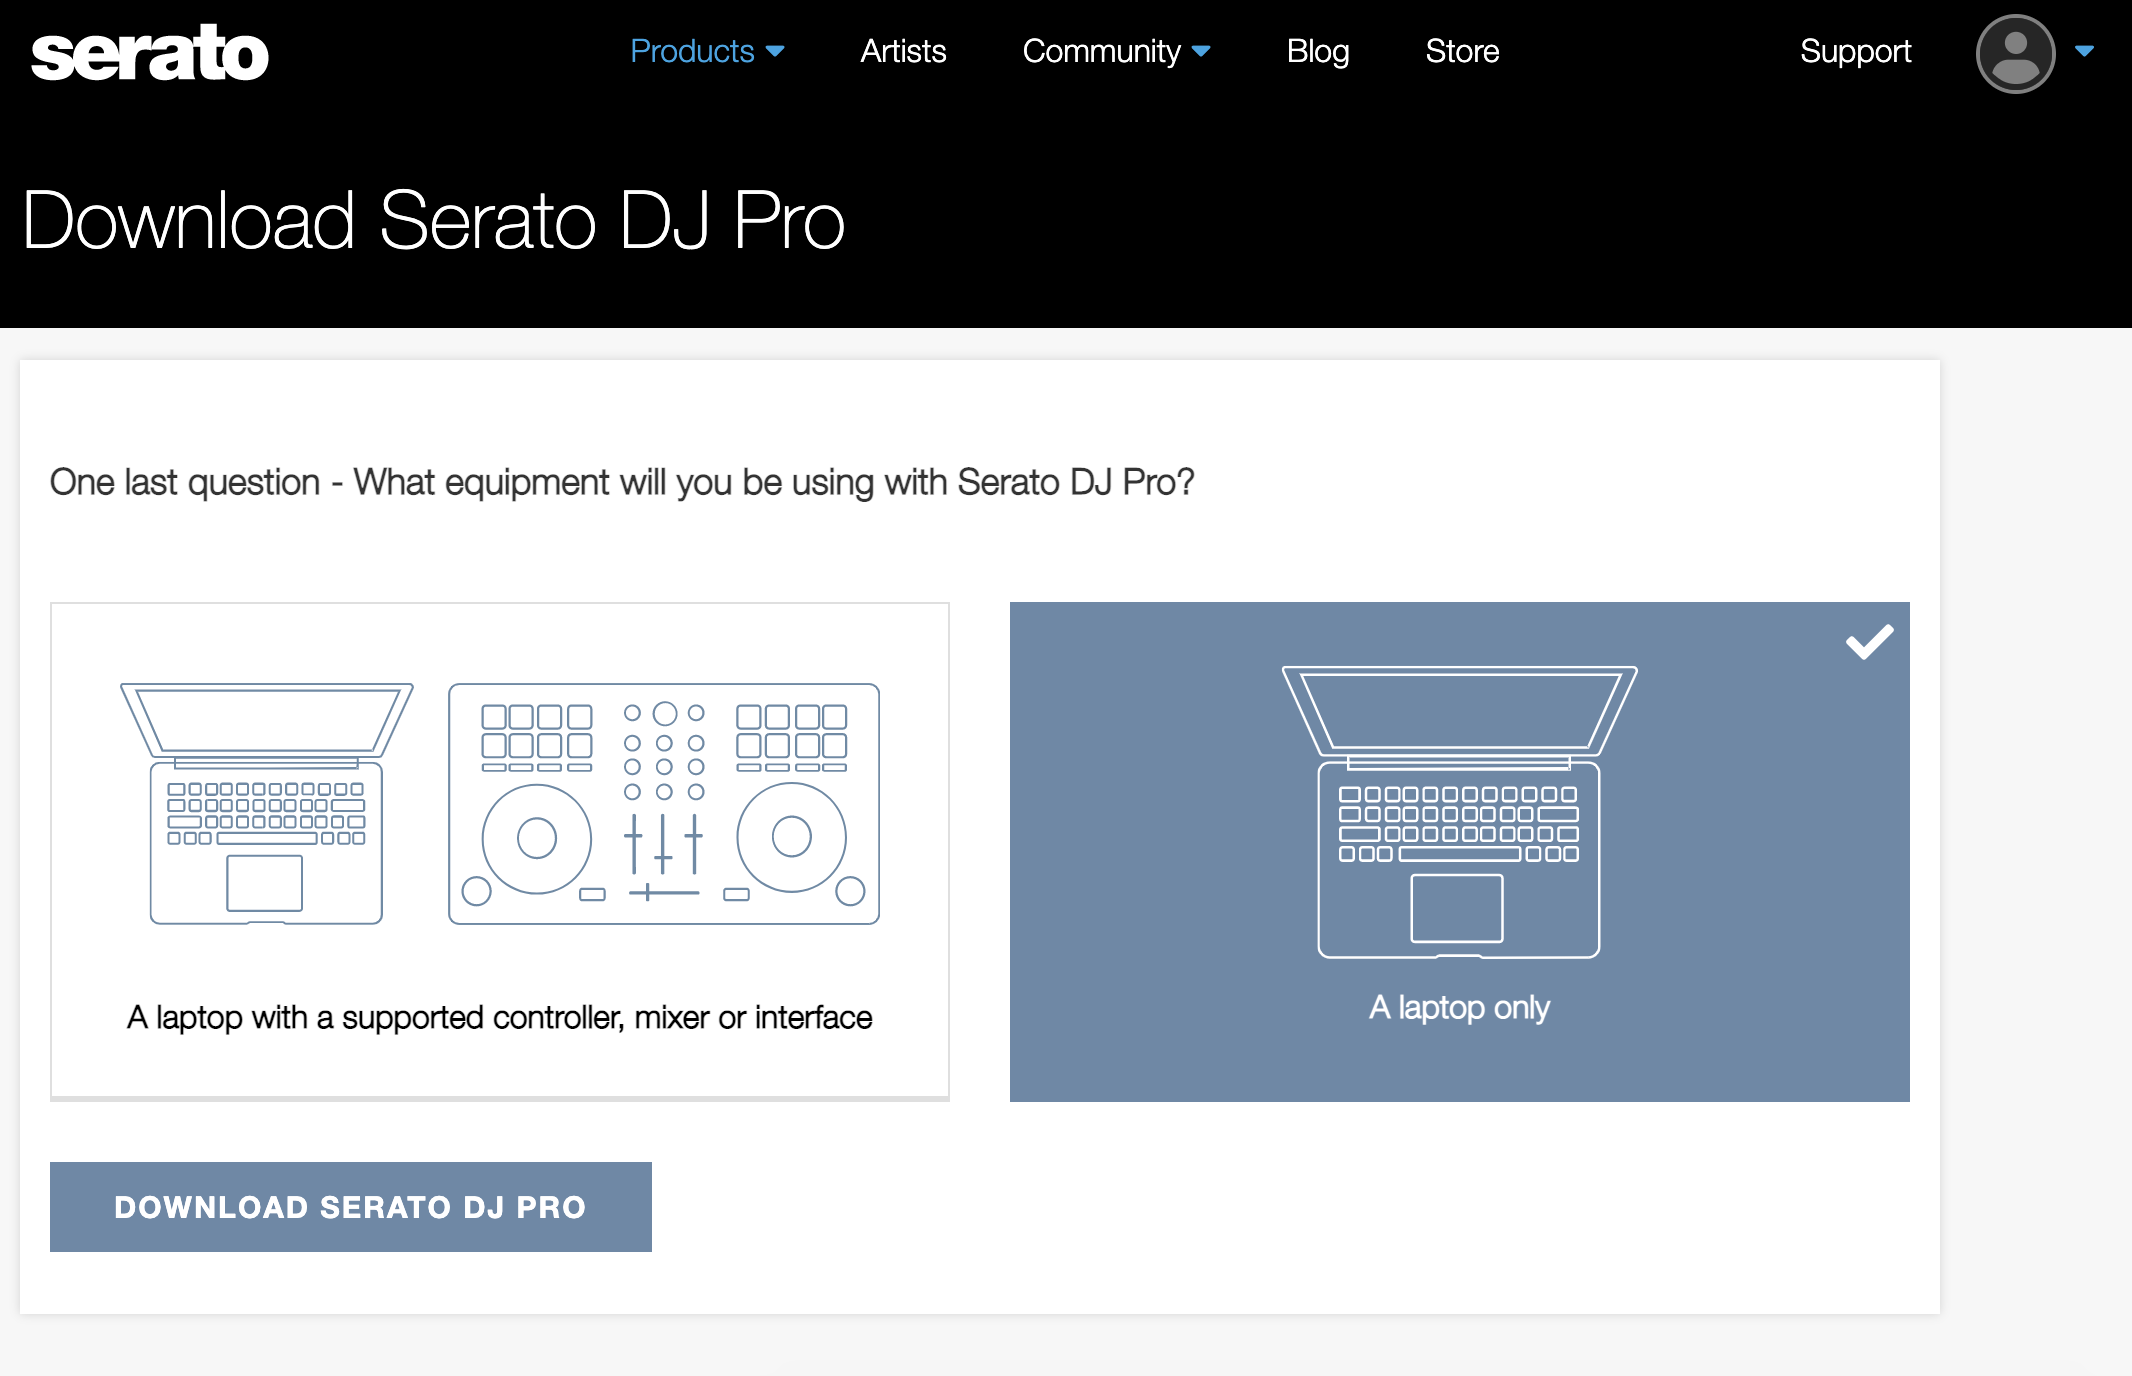Image resolution: width=2132 pixels, height=1376 pixels.
Task: Expand the Community dropdown arrow
Action: click(x=1202, y=51)
